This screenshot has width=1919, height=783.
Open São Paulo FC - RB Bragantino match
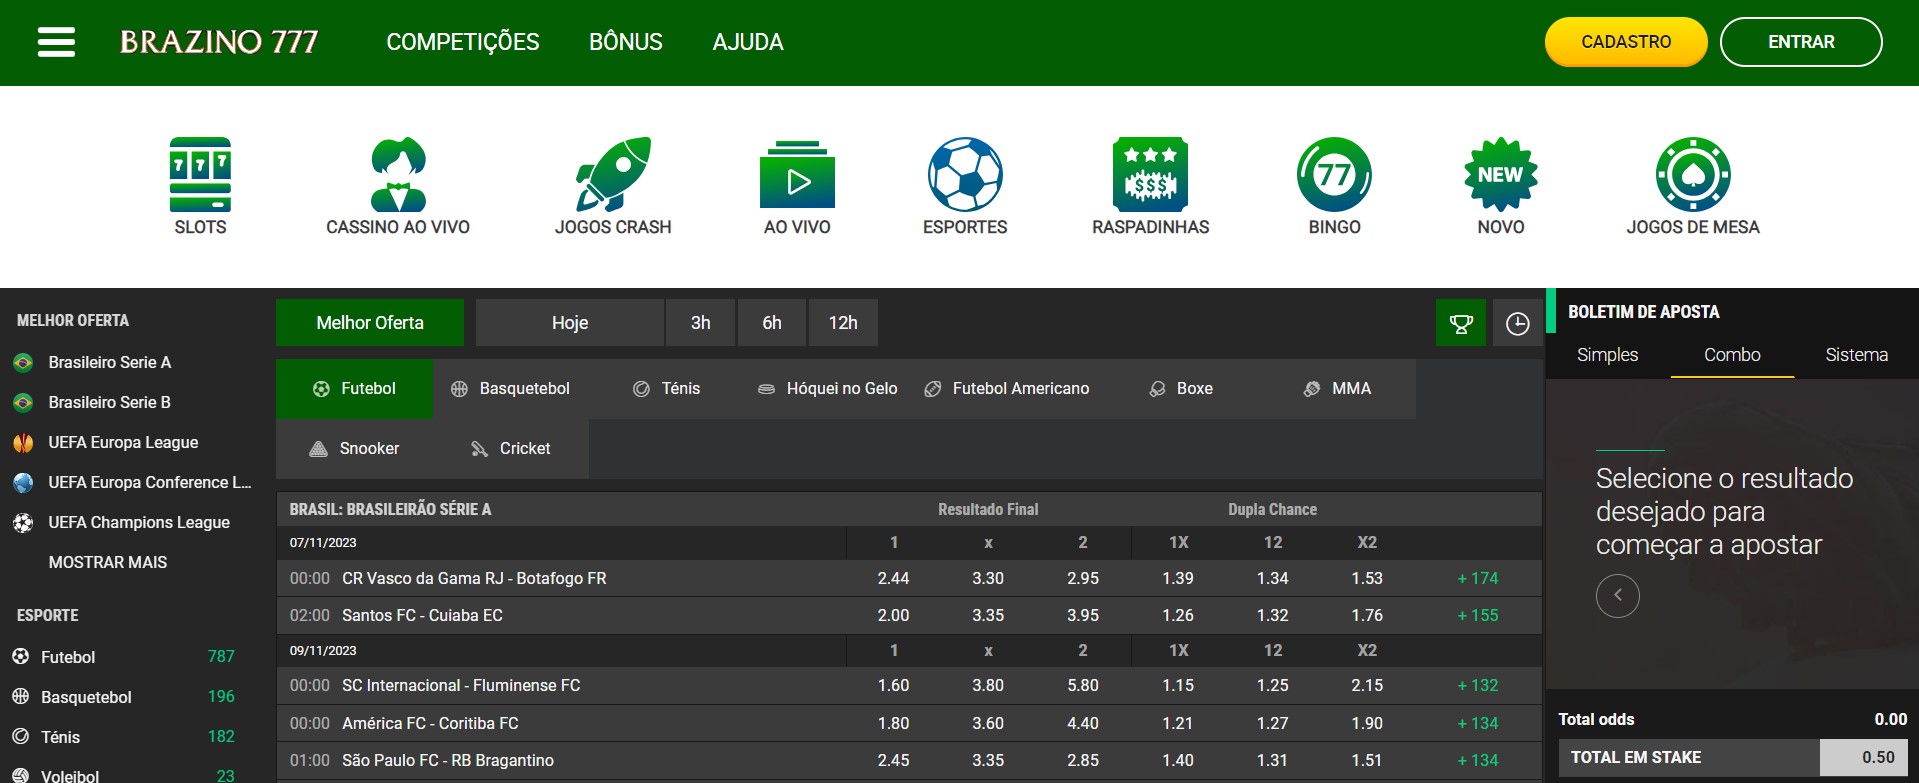(448, 760)
